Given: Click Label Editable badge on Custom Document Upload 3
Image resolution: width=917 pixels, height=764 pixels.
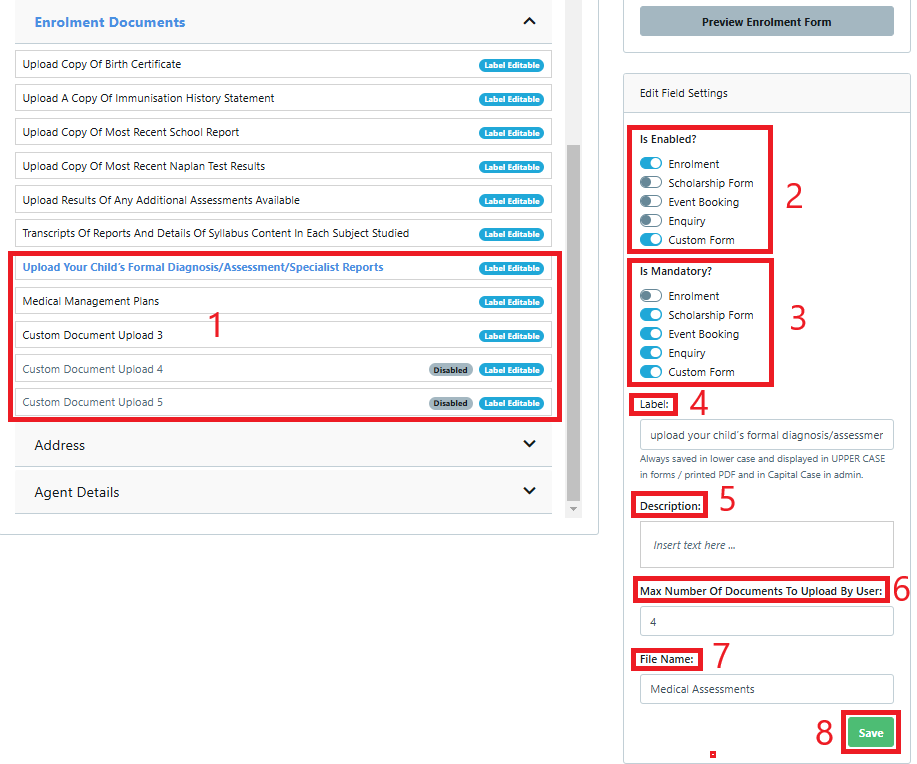Looking at the screenshot, I should click(511, 335).
